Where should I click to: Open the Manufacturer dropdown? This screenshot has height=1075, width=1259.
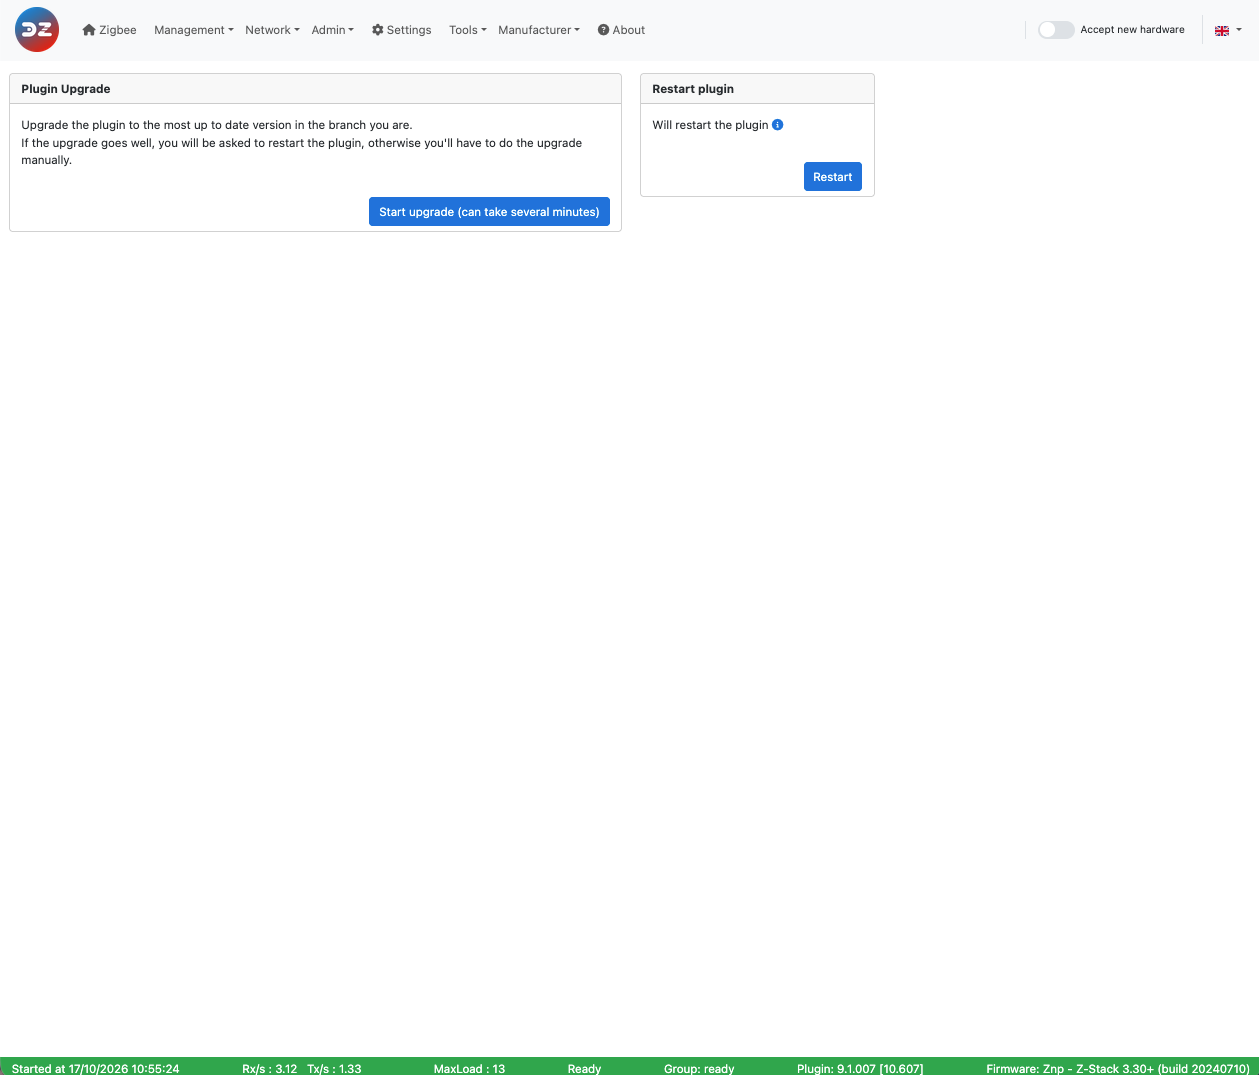[x=539, y=30]
